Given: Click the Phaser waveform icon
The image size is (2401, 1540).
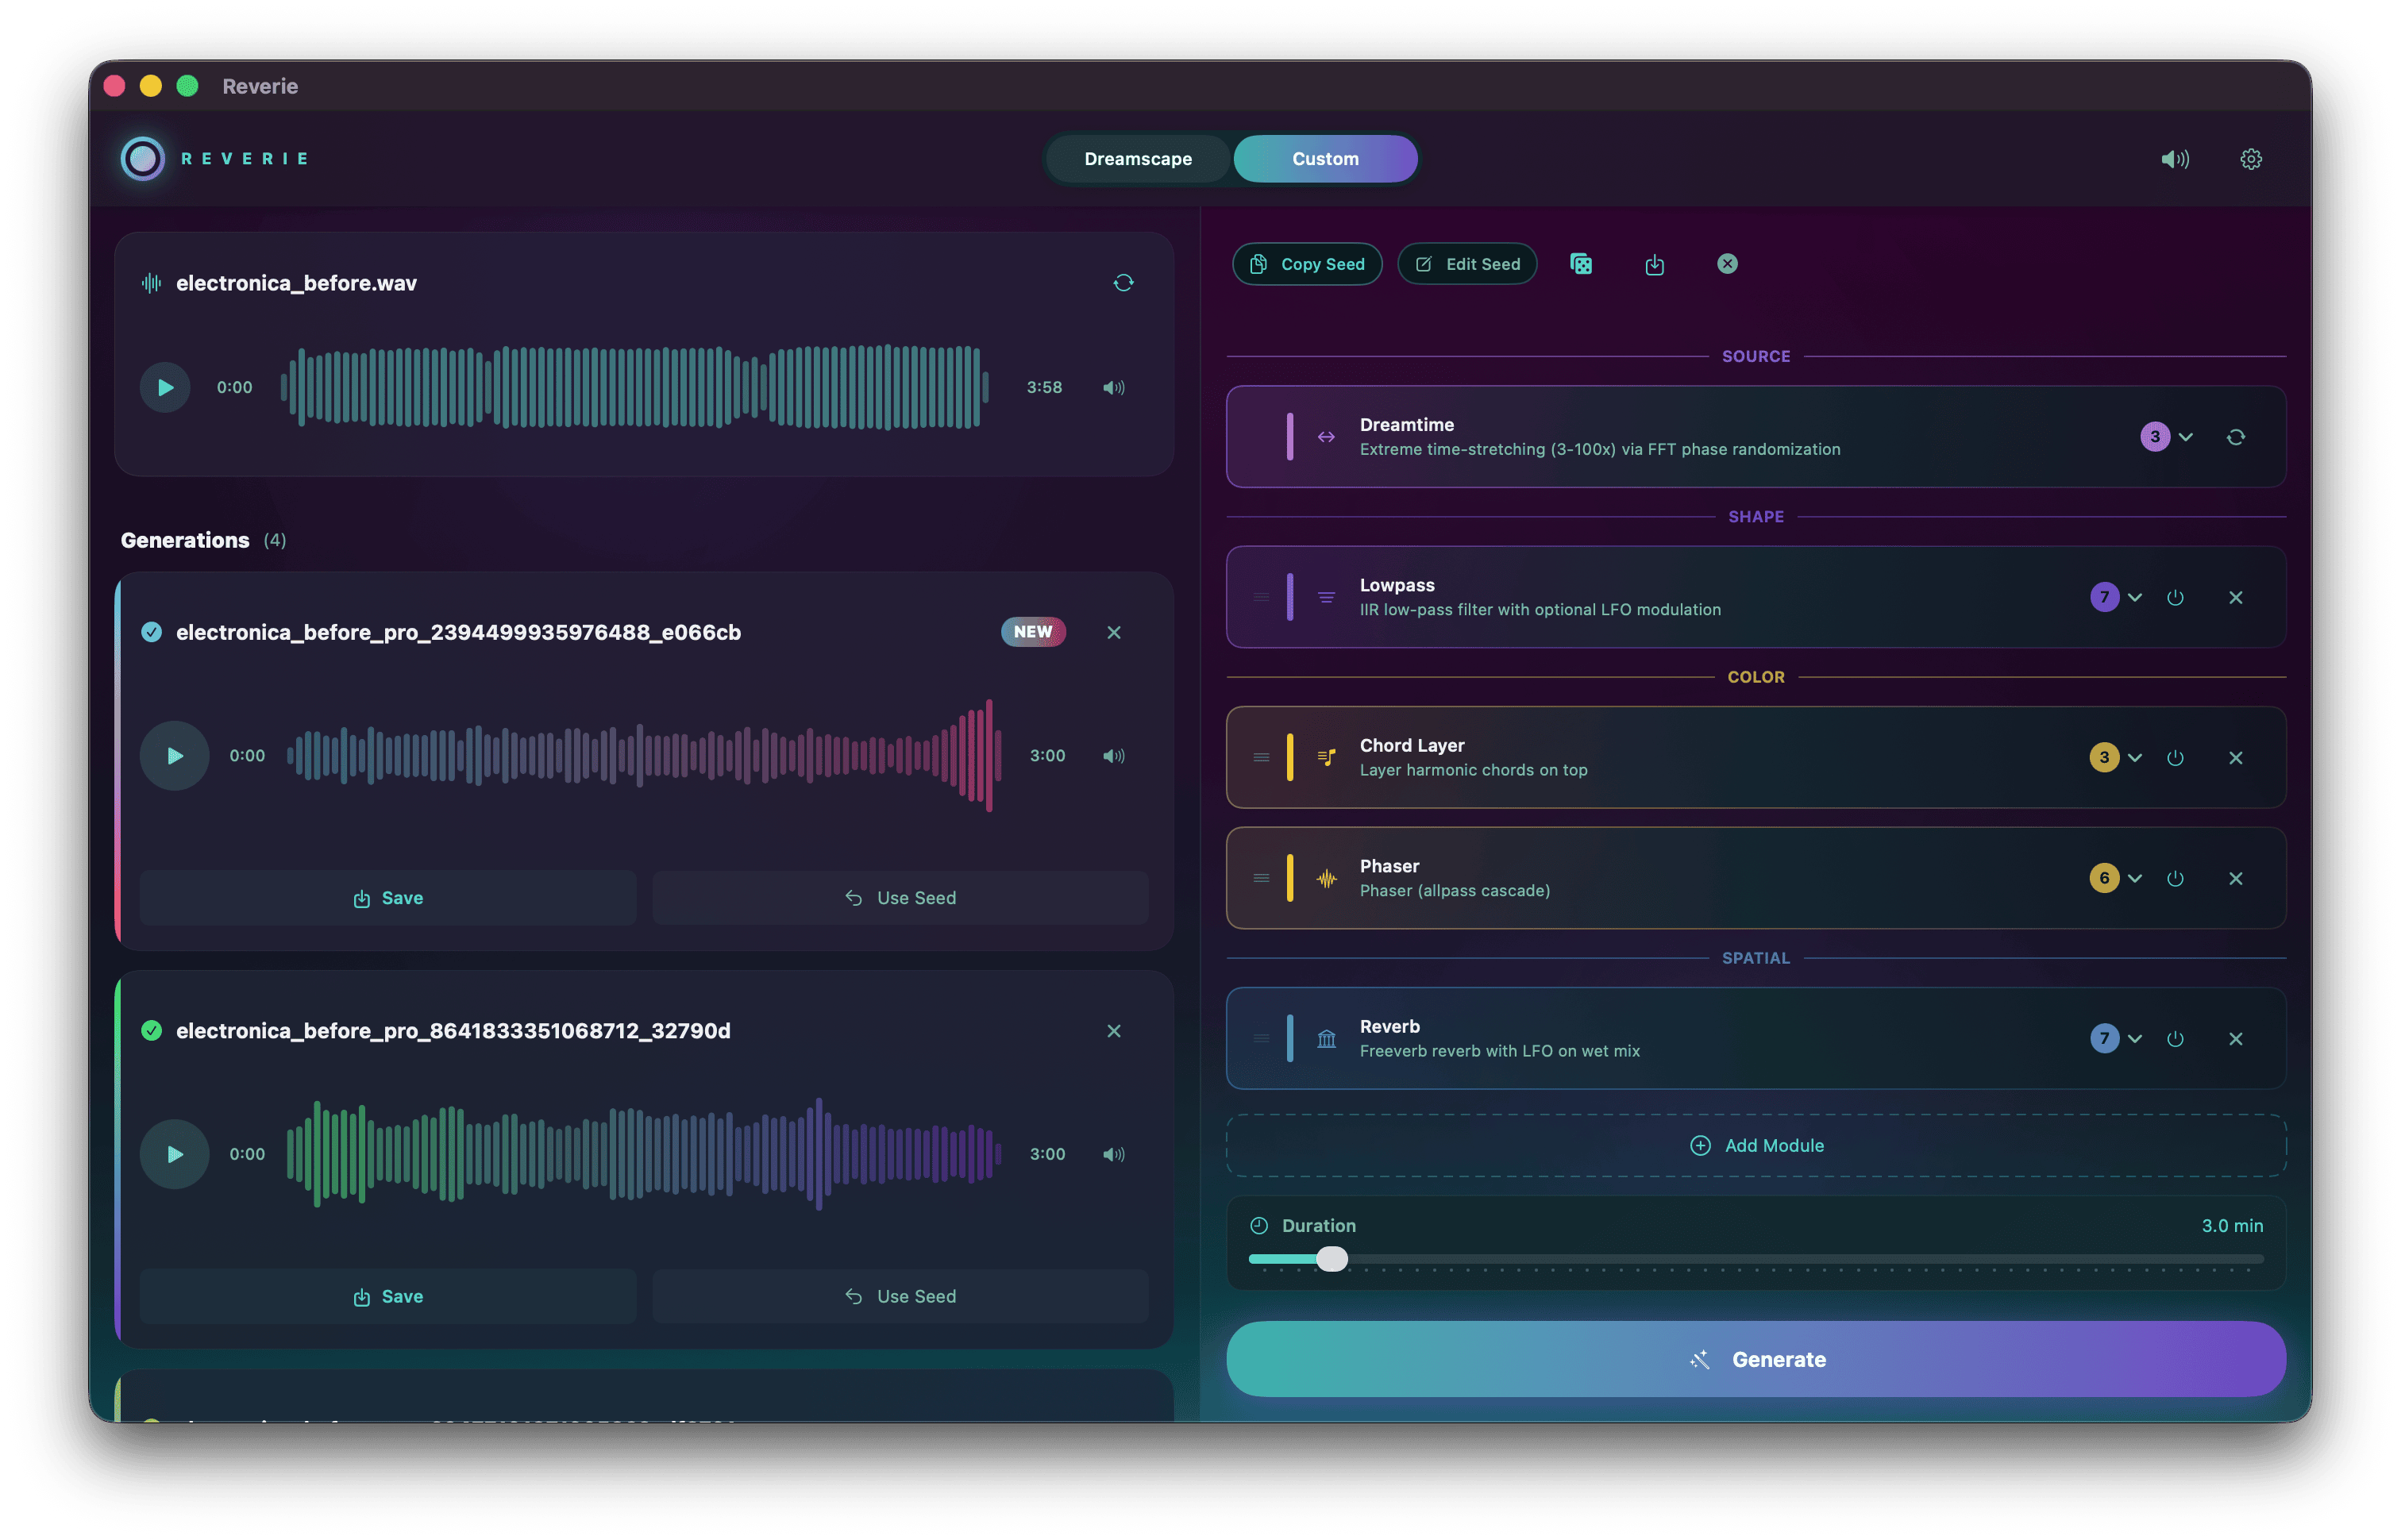Looking at the screenshot, I should point(1325,878).
